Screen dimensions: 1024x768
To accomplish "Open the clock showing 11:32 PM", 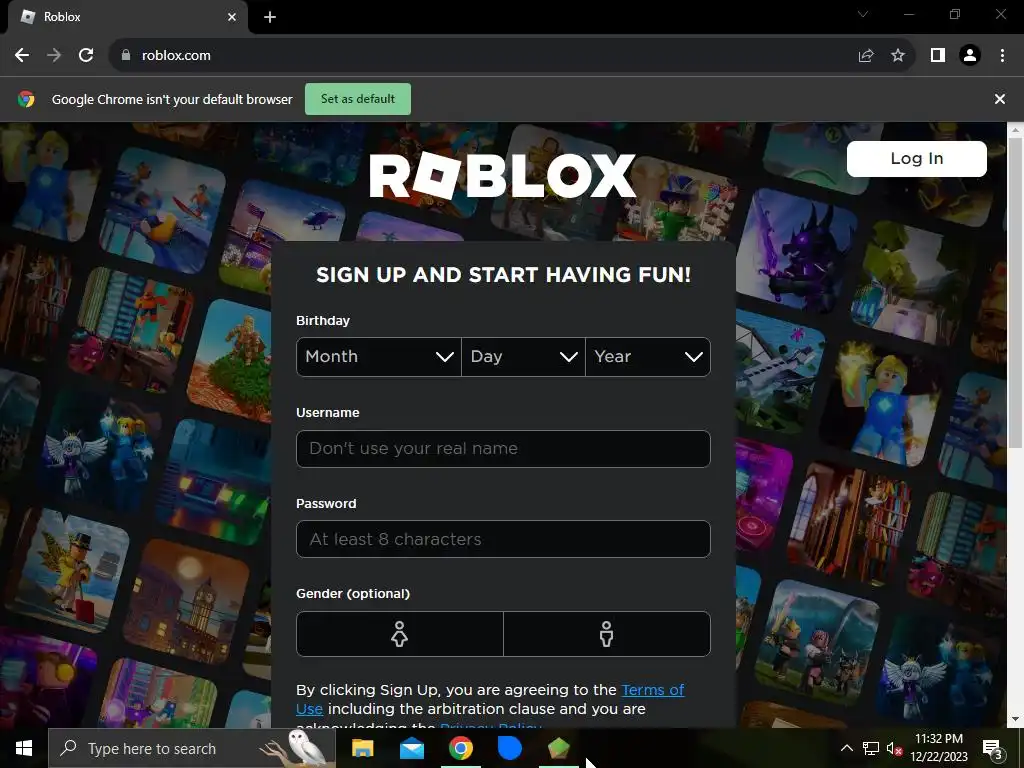I will click(938, 748).
